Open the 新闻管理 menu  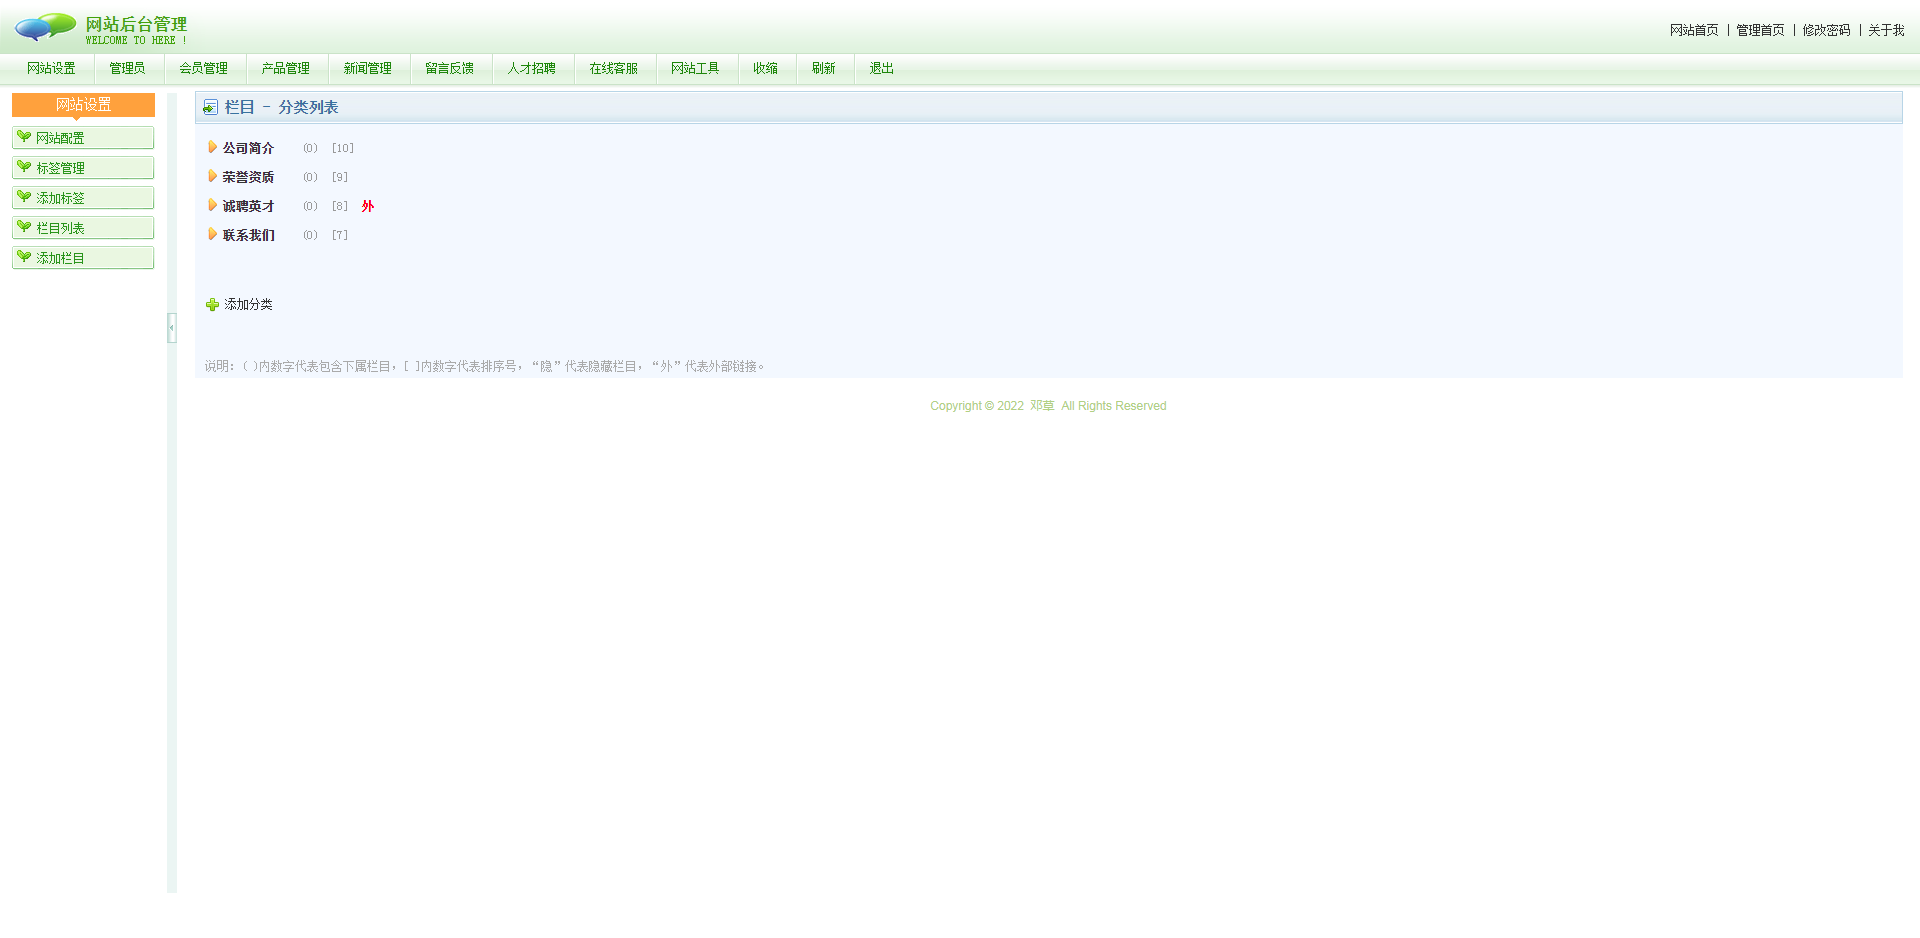click(x=368, y=68)
